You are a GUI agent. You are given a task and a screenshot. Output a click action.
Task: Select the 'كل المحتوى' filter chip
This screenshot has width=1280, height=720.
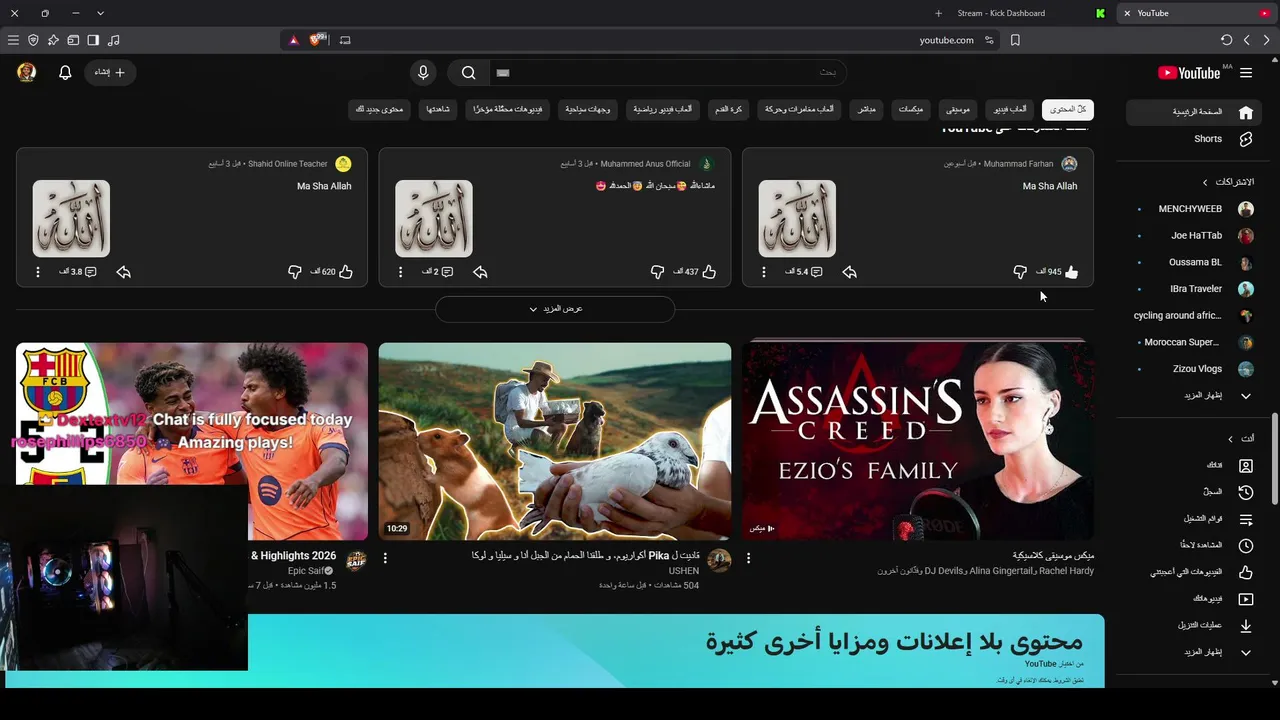pos(1068,109)
